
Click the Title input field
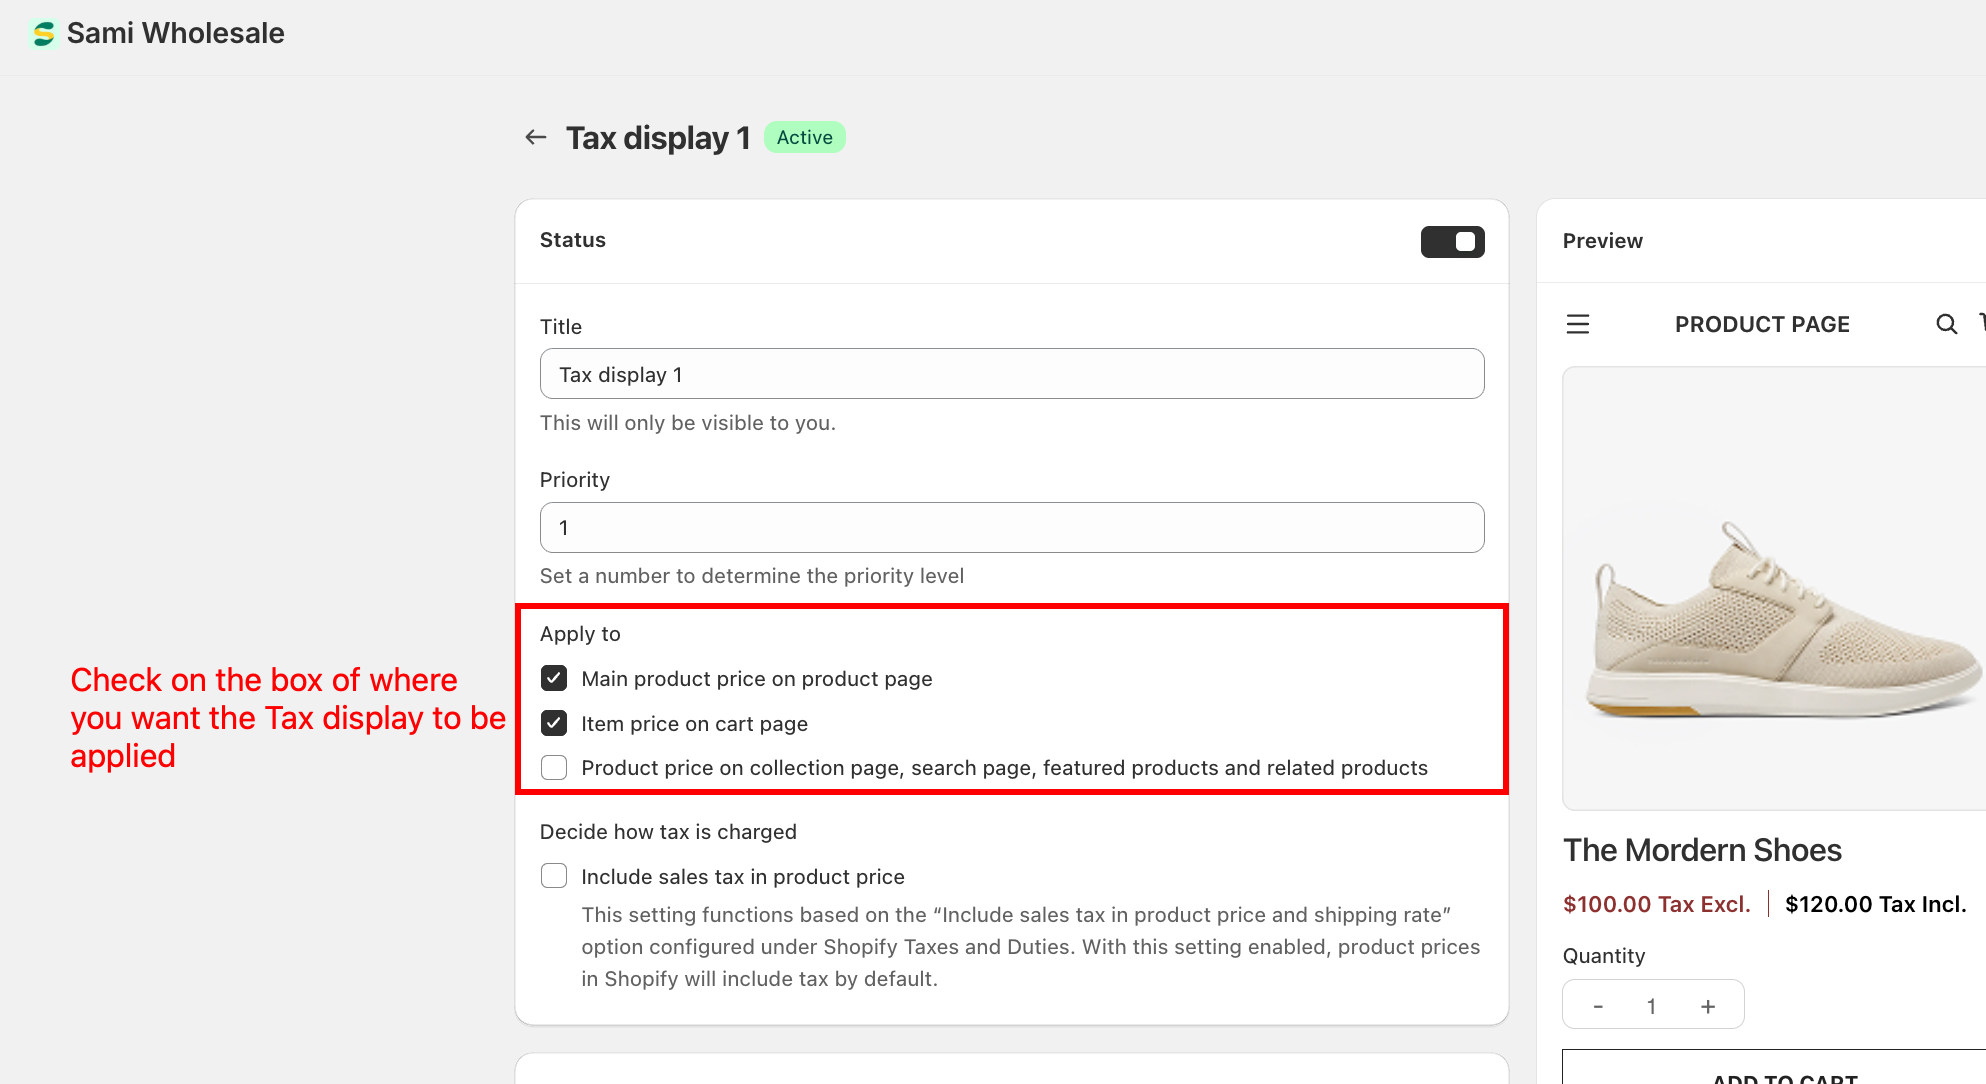[x=1011, y=374]
